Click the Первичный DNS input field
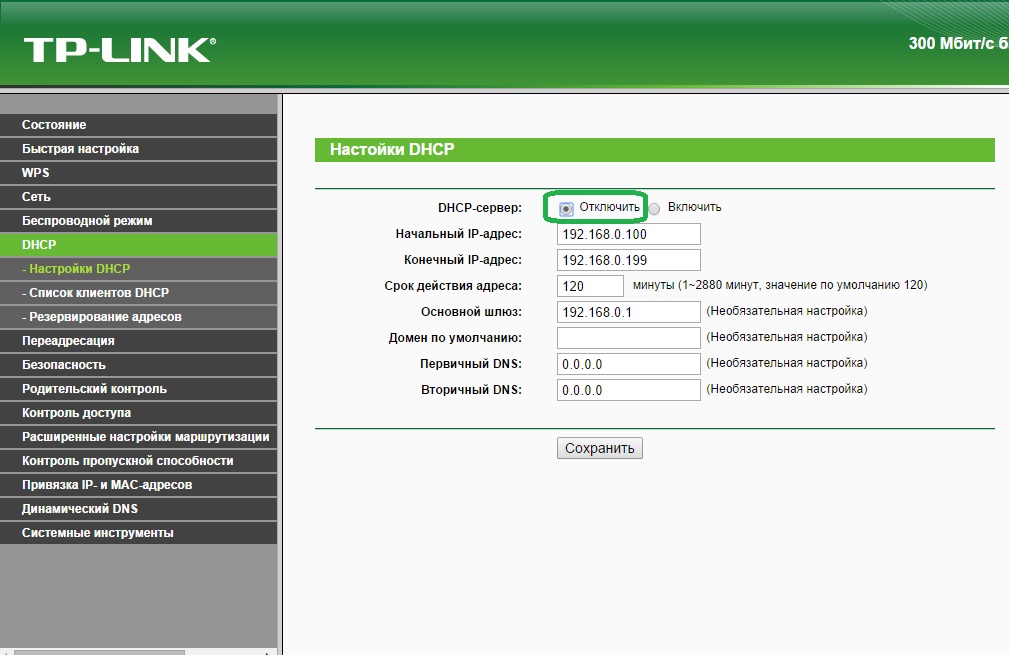Viewport: 1009px width, 655px height. pyautogui.click(x=628, y=364)
